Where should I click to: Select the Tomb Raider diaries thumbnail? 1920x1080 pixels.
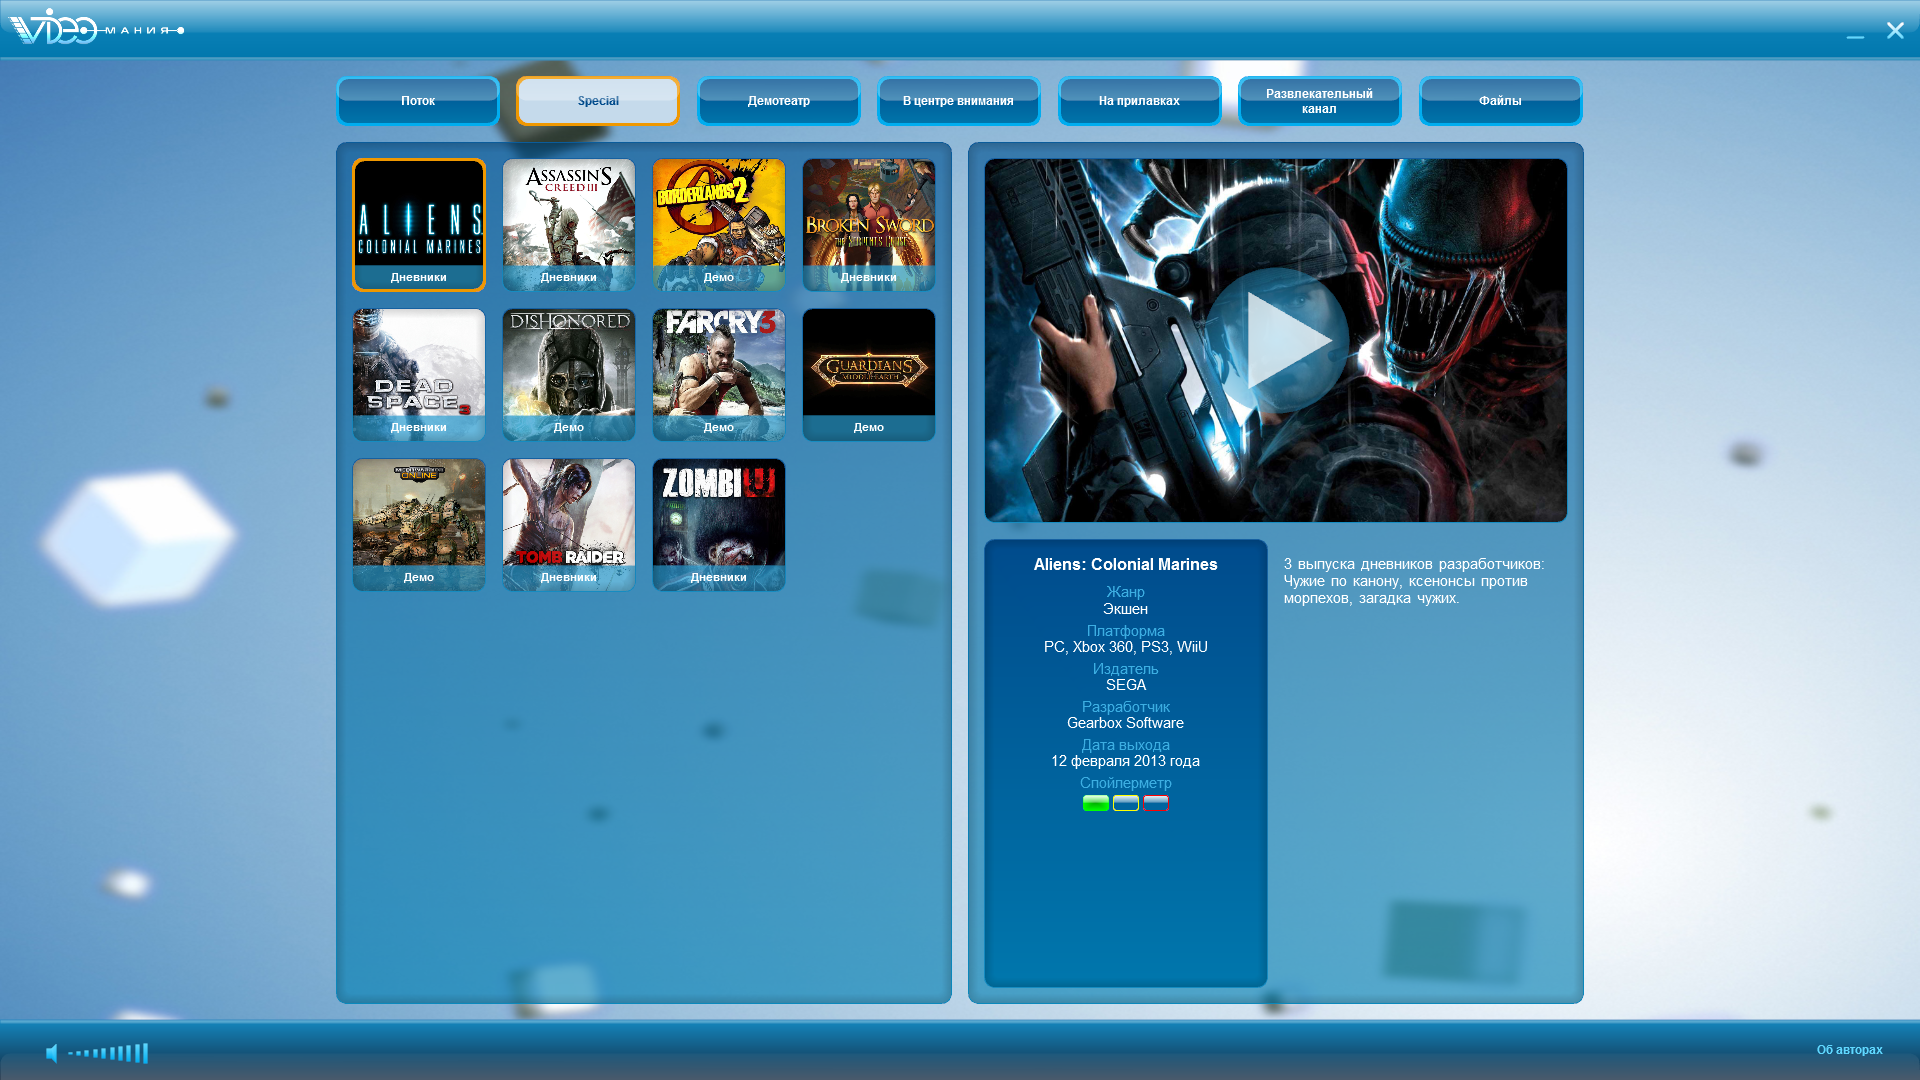coord(569,525)
